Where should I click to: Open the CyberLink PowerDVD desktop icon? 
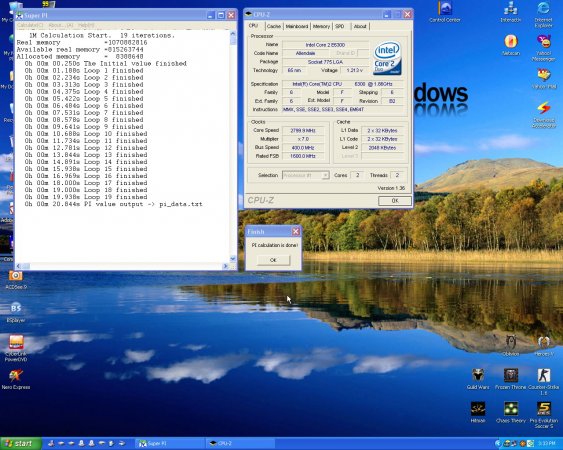coord(15,348)
